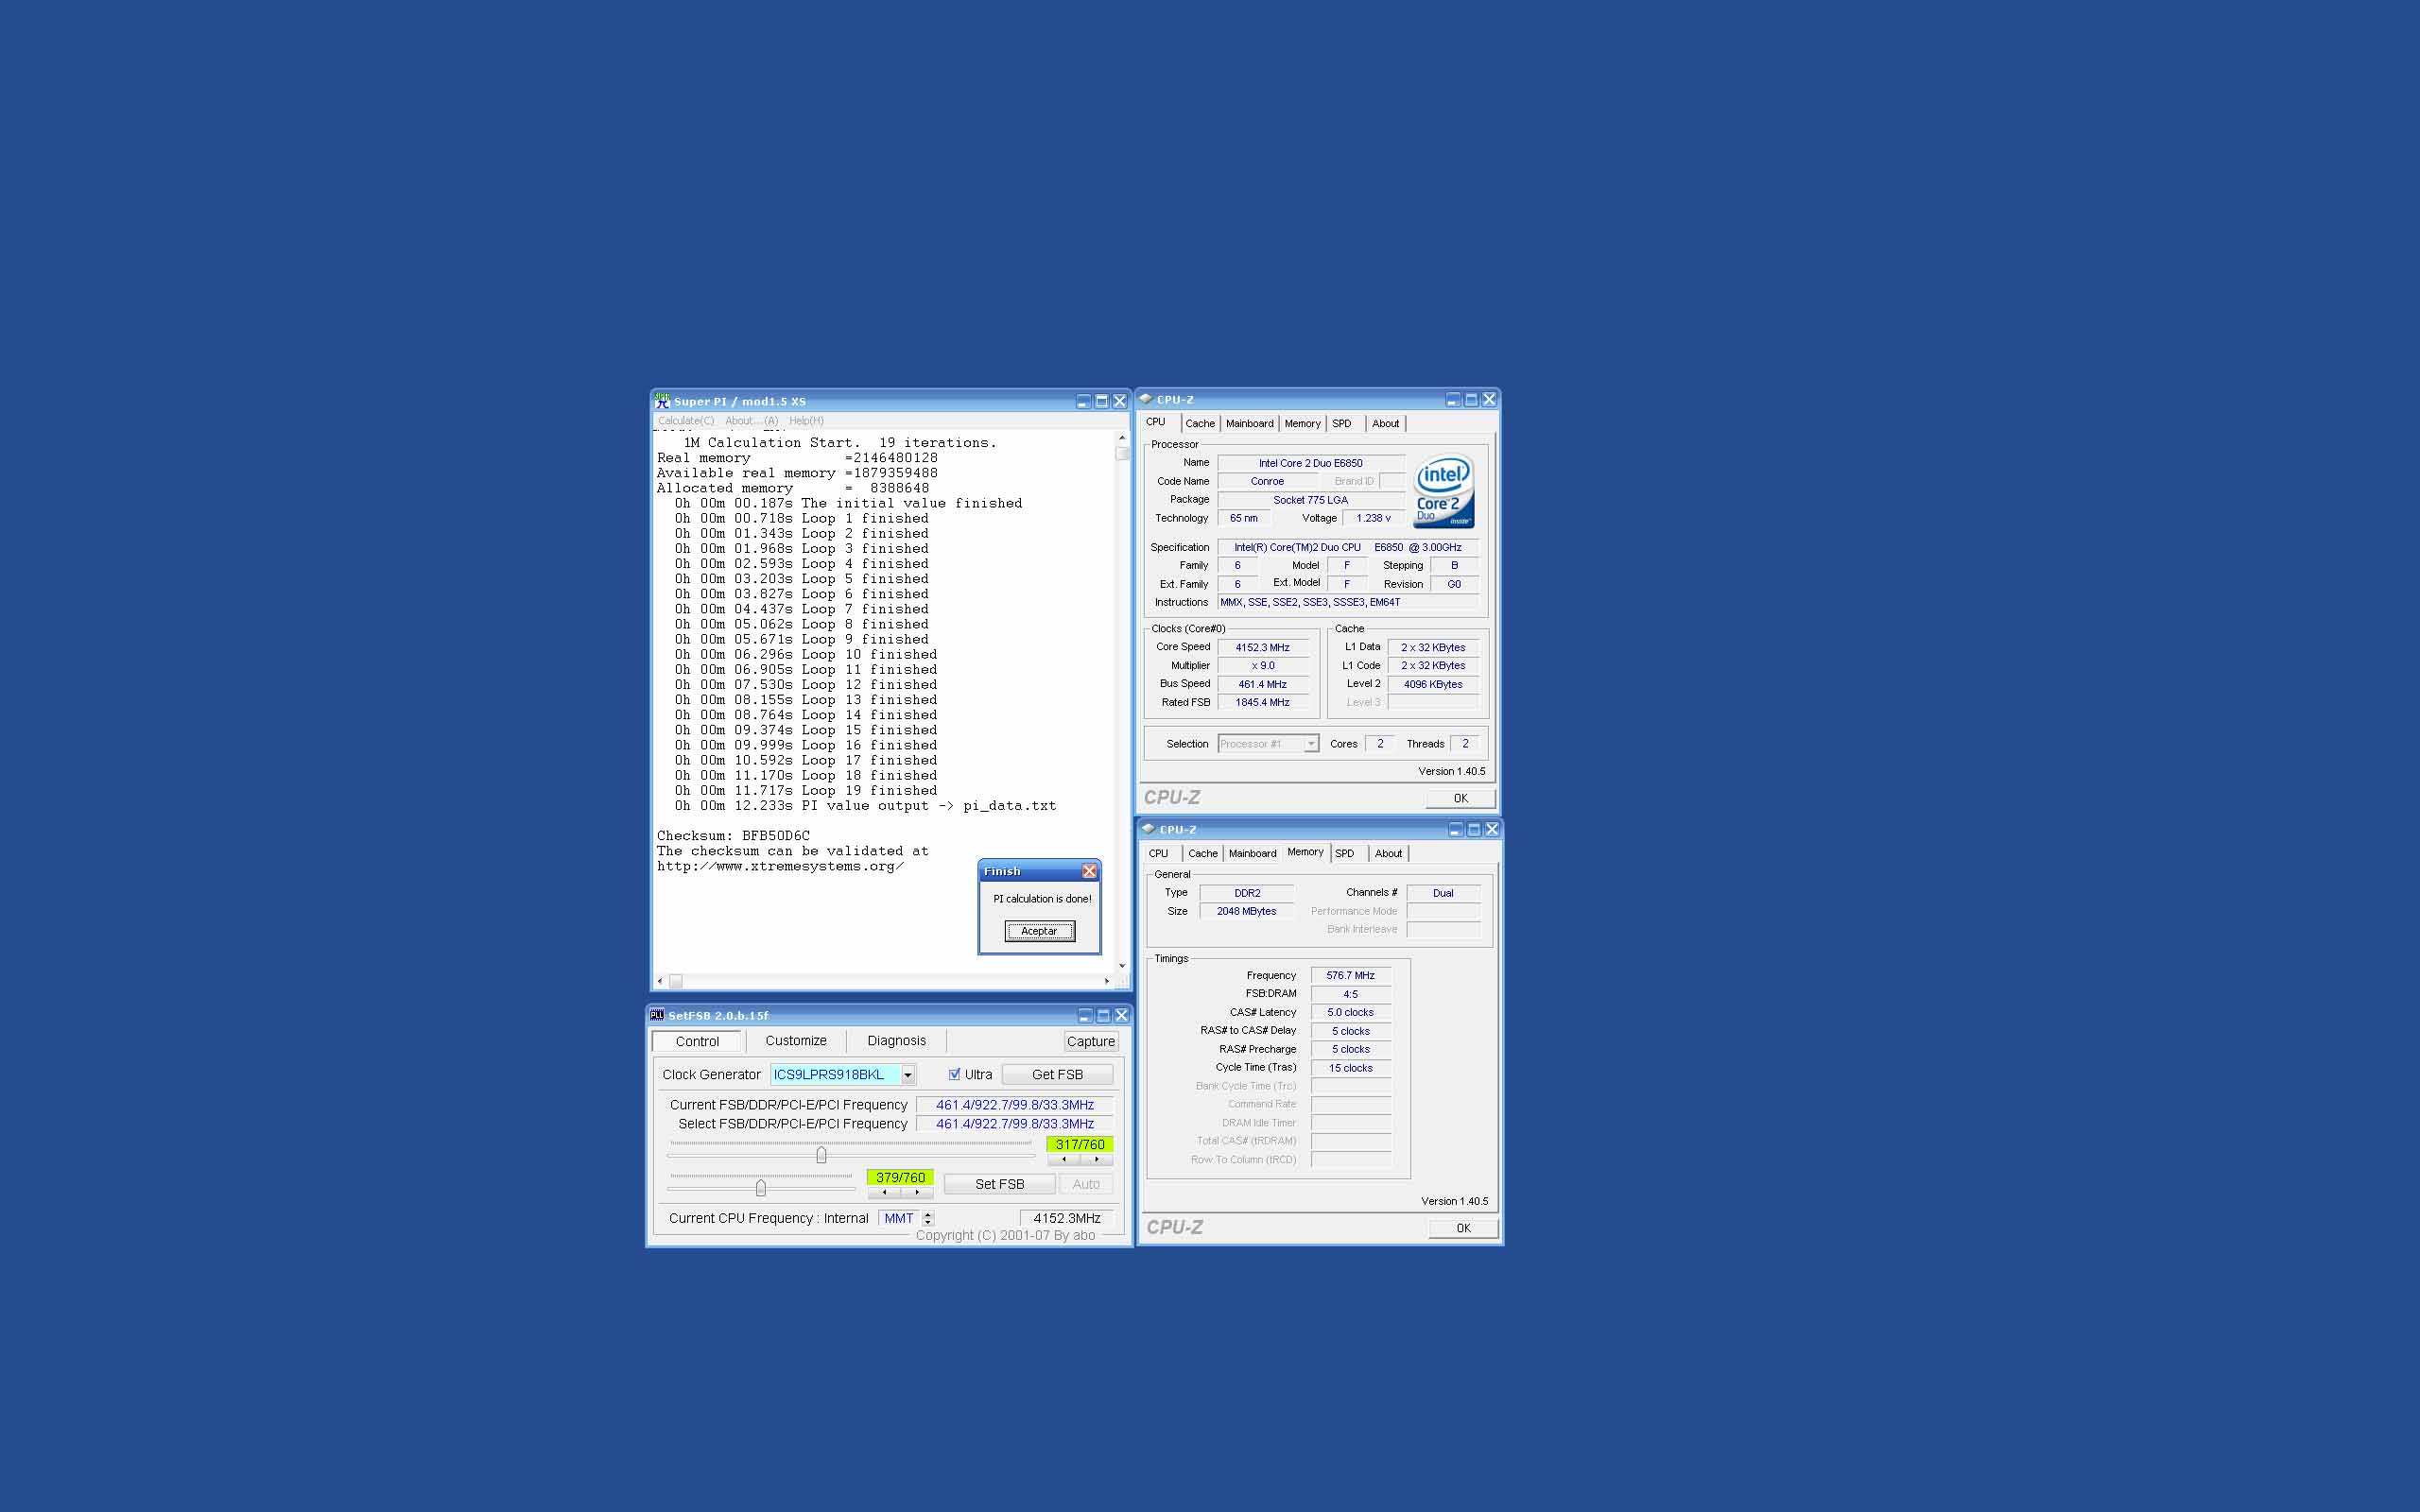Minimize the SetFSB window
This screenshot has height=1512, width=2420.
[1085, 1015]
